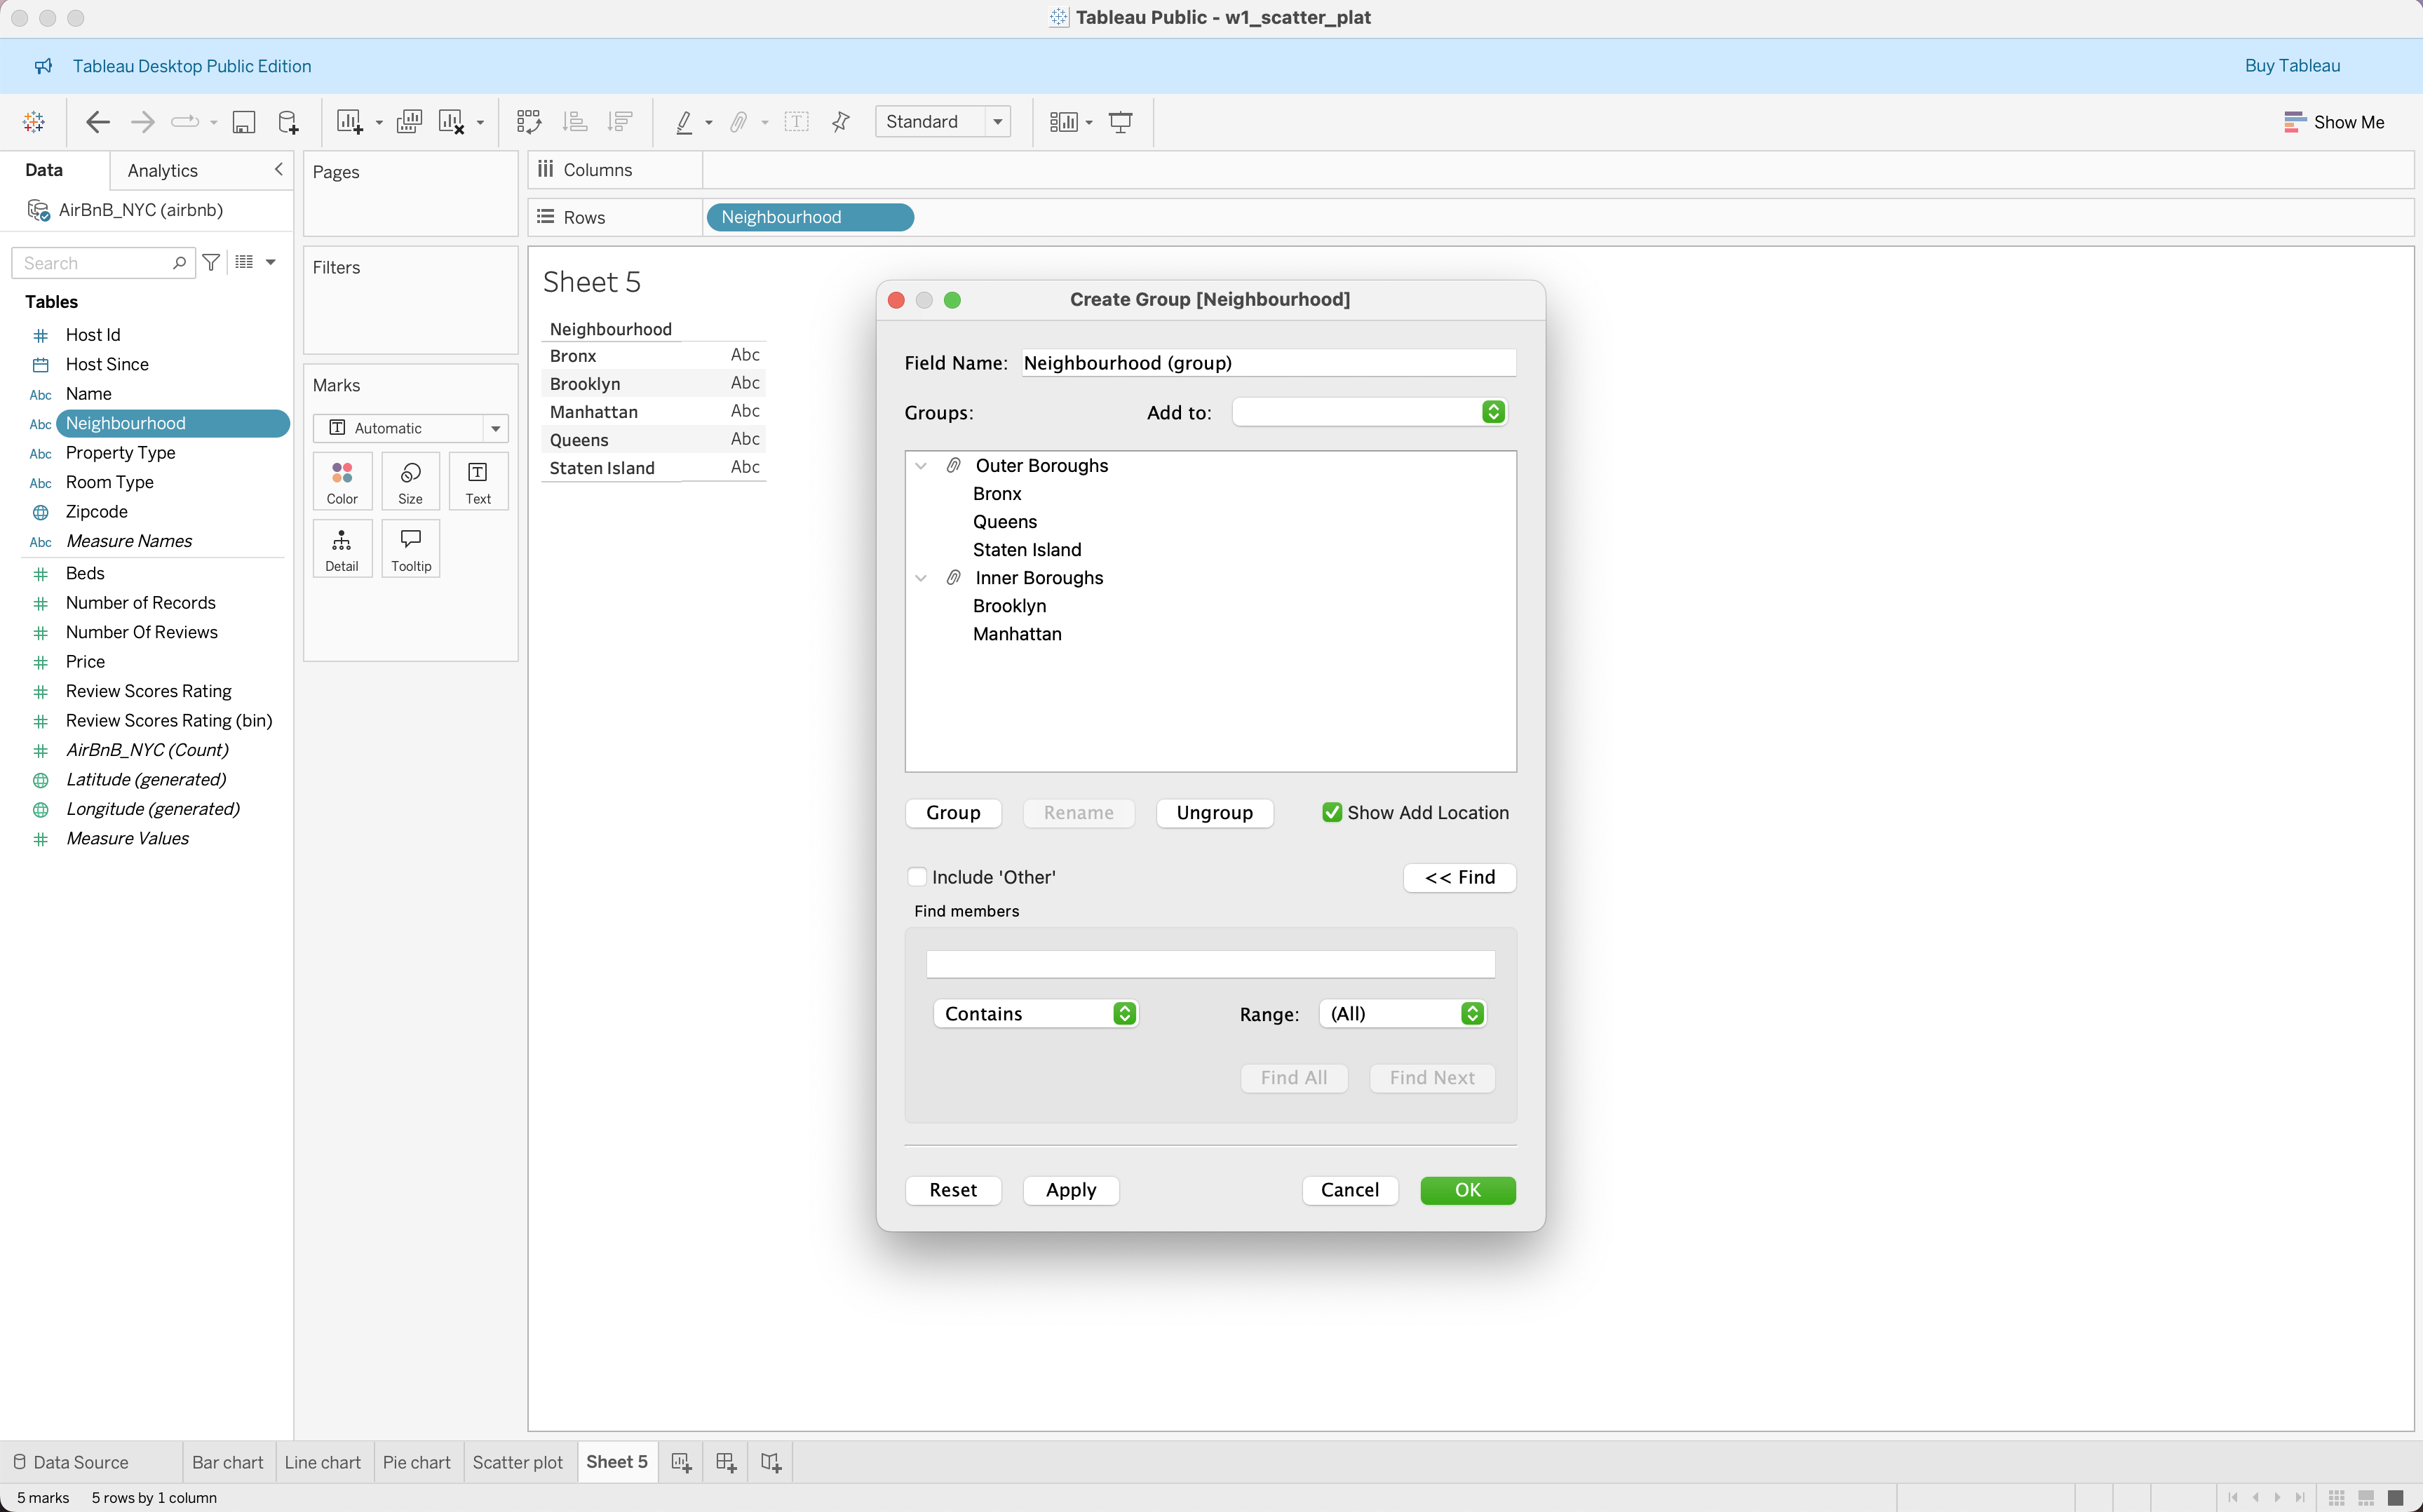Open the Color marks card
Image resolution: width=2423 pixels, height=1512 pixels.
pos(342,481)
